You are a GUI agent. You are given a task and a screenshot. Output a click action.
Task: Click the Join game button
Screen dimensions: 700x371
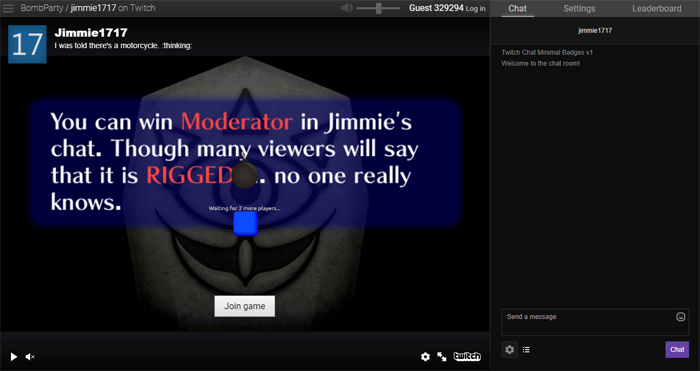245,306
